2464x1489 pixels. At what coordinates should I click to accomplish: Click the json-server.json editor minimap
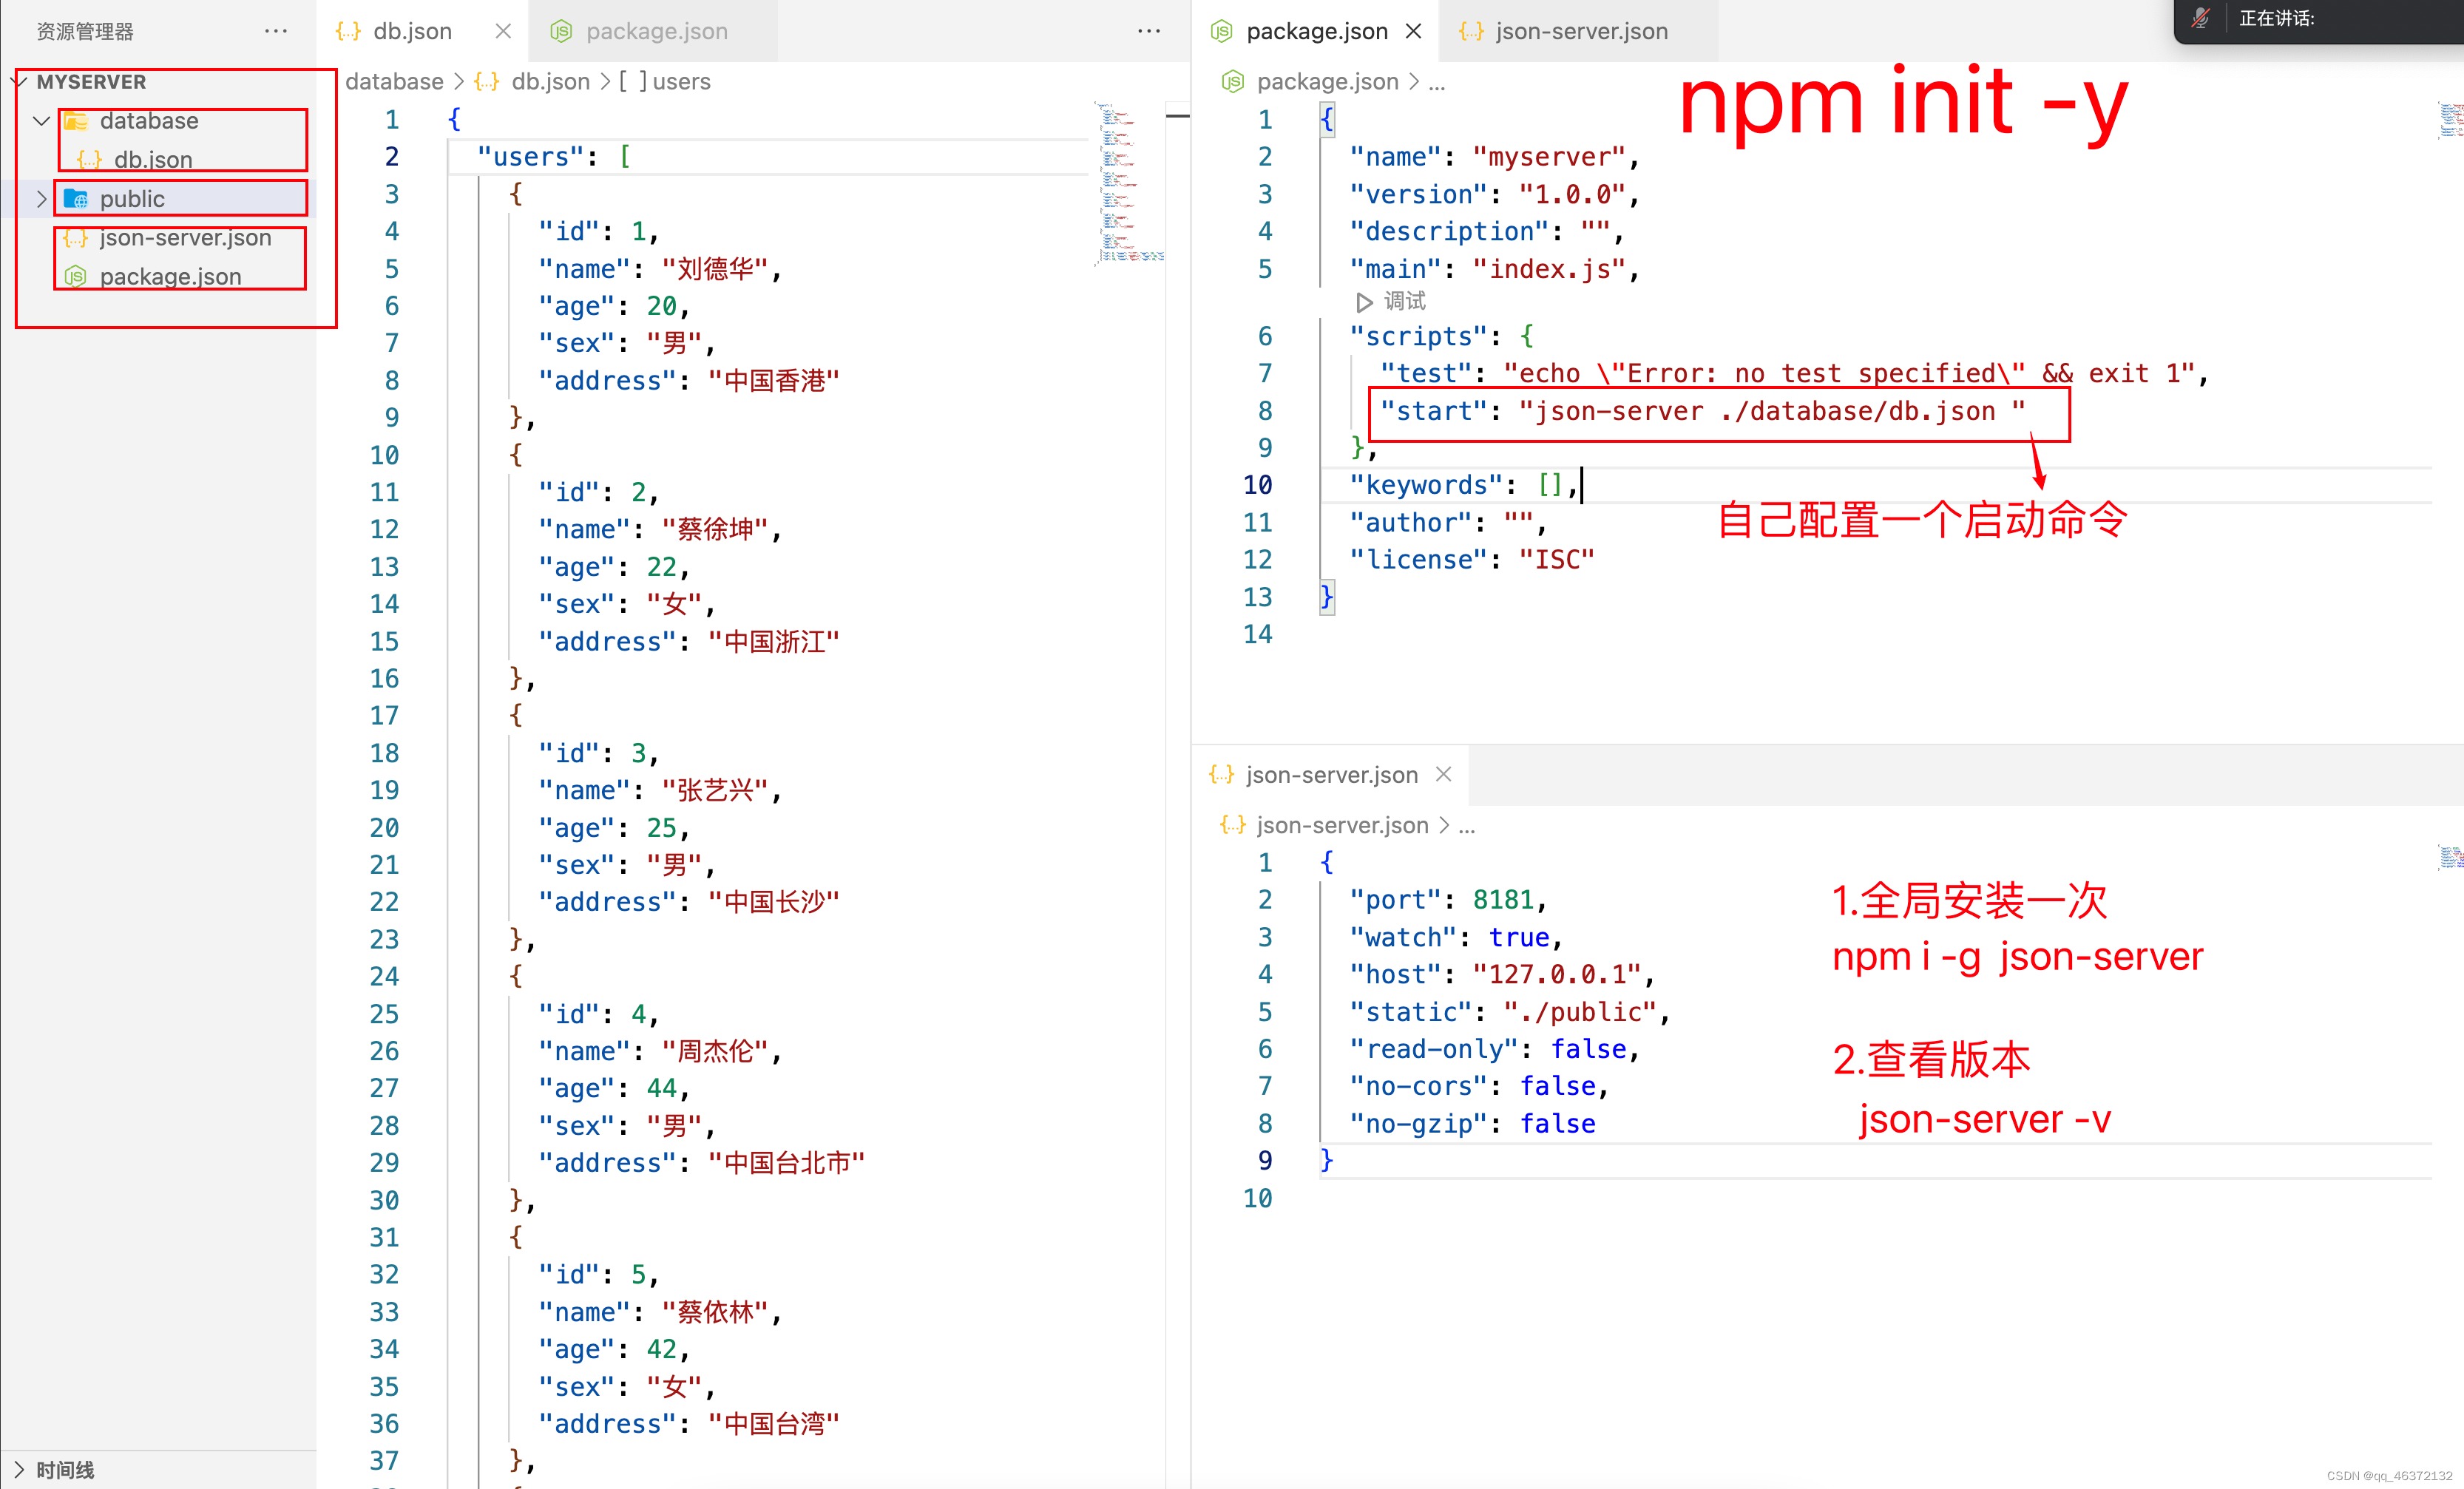coord(2451,857)
